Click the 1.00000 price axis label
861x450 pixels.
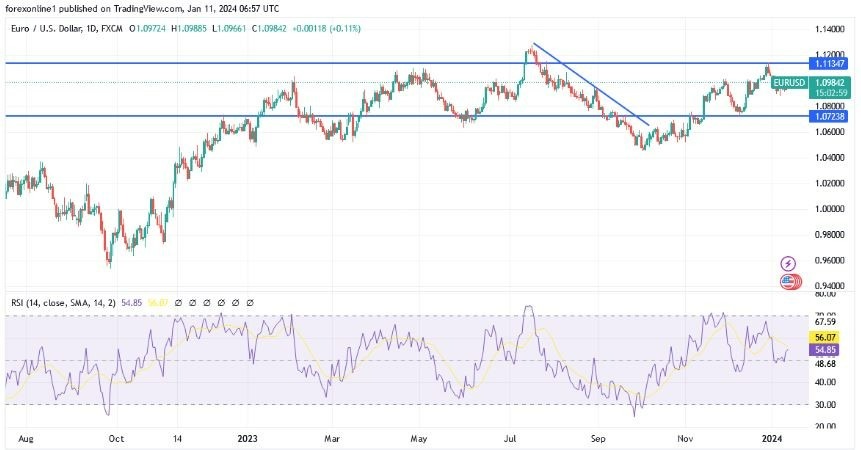pos(830,209)
